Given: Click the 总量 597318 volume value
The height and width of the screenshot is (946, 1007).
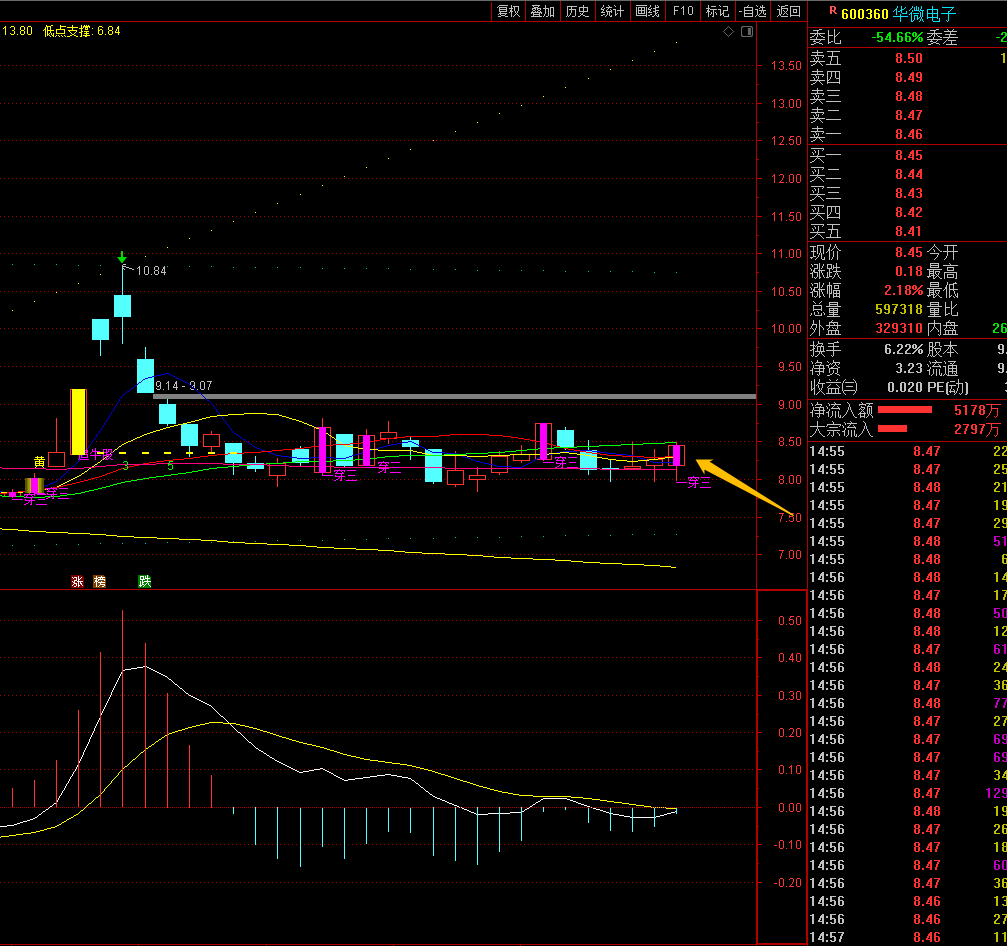Looking at the screenshot, I should coord(899,310).
